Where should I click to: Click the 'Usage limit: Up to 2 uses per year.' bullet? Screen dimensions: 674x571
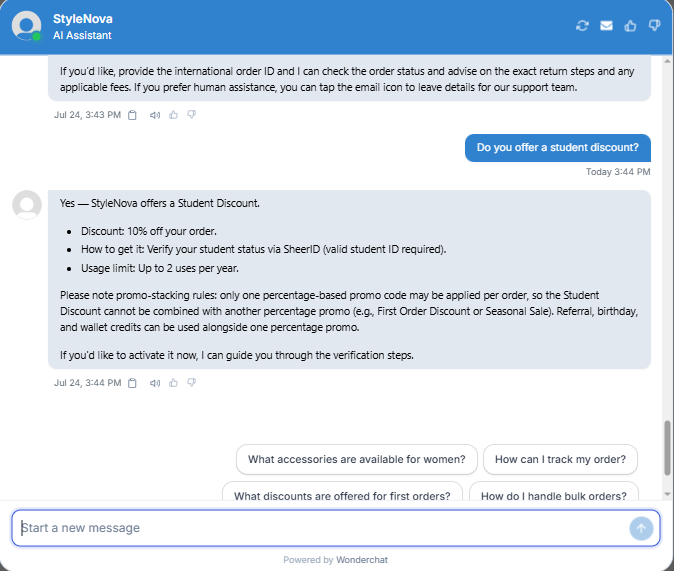pyautogui.click(x=160, y=268)
